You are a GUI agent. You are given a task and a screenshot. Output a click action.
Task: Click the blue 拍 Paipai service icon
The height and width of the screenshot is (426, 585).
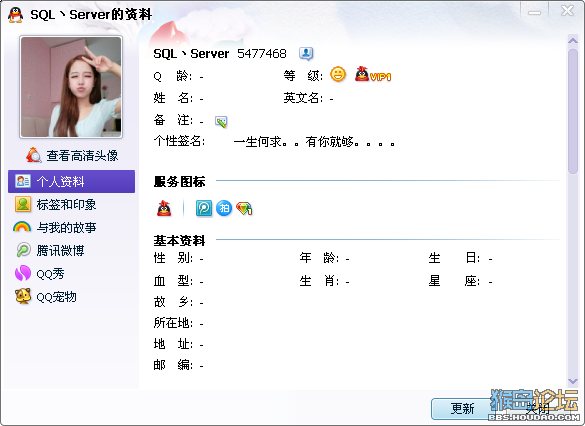(x=224, y=208)
